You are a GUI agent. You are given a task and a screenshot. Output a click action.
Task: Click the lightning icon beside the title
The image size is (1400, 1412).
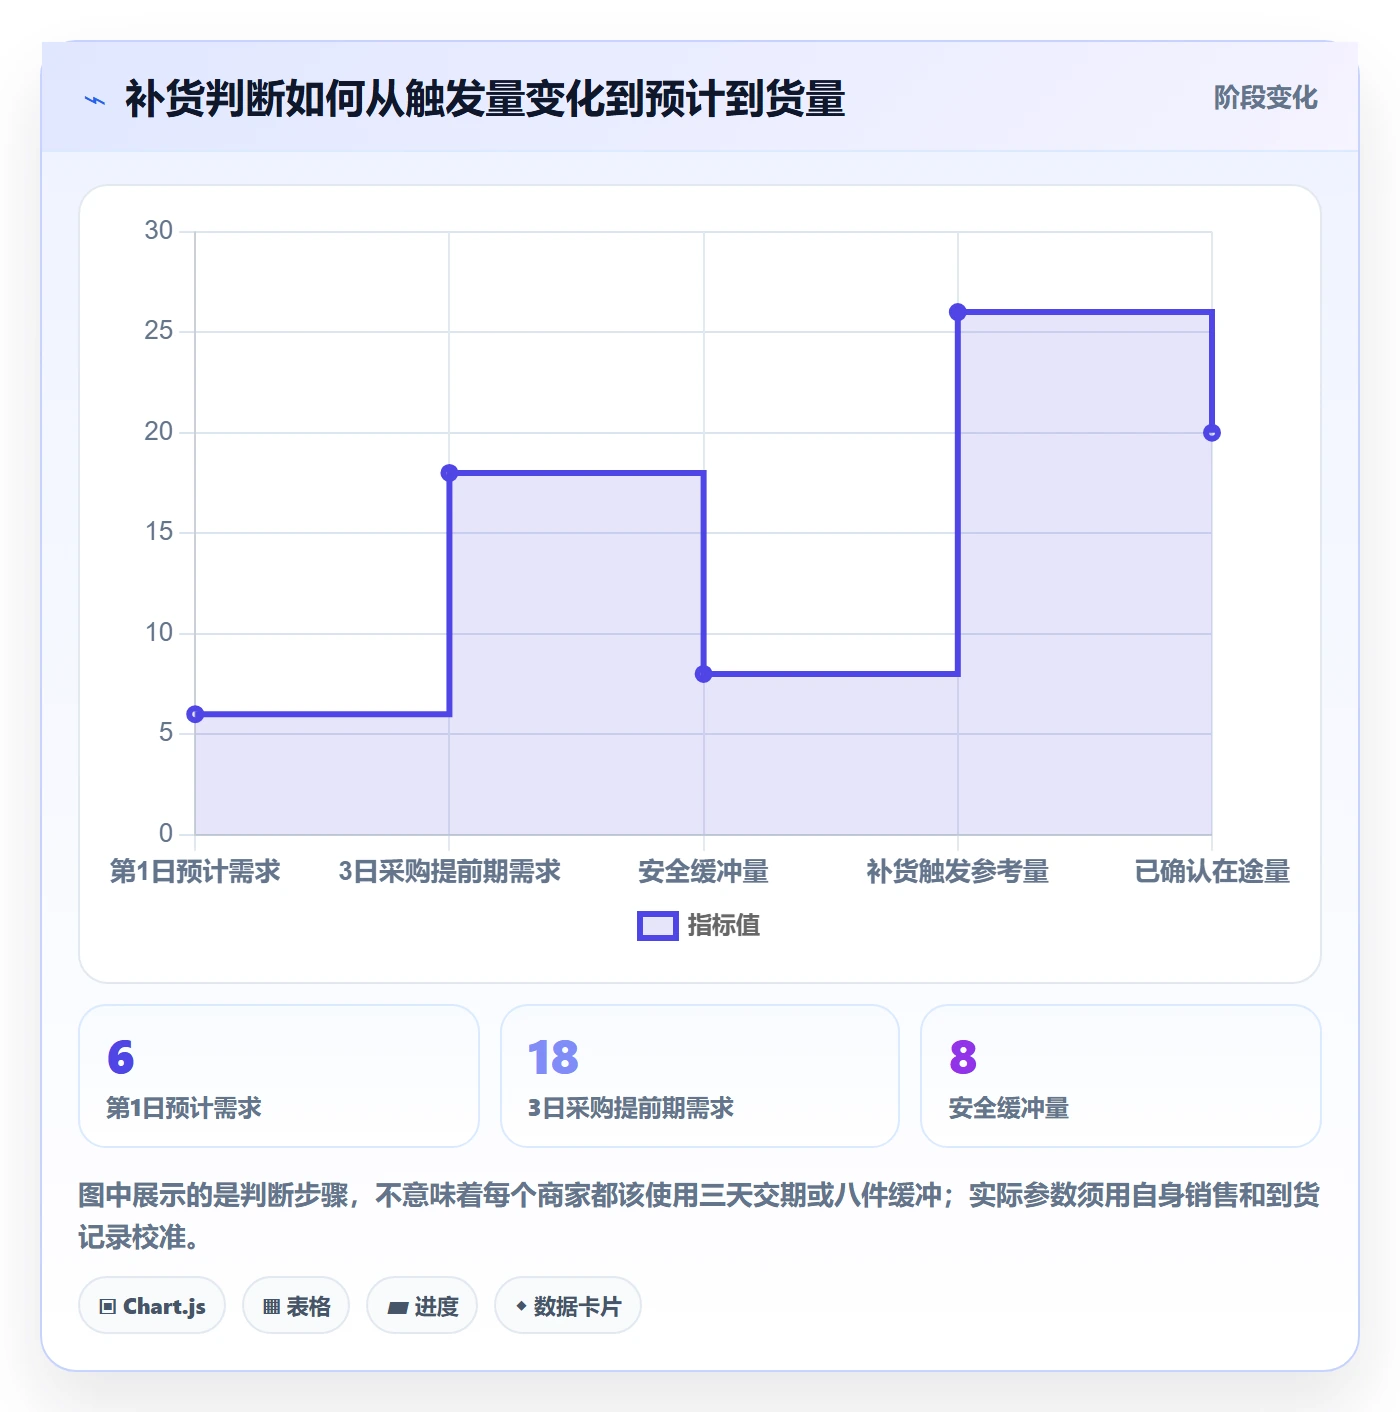click(x=95, y=100)
